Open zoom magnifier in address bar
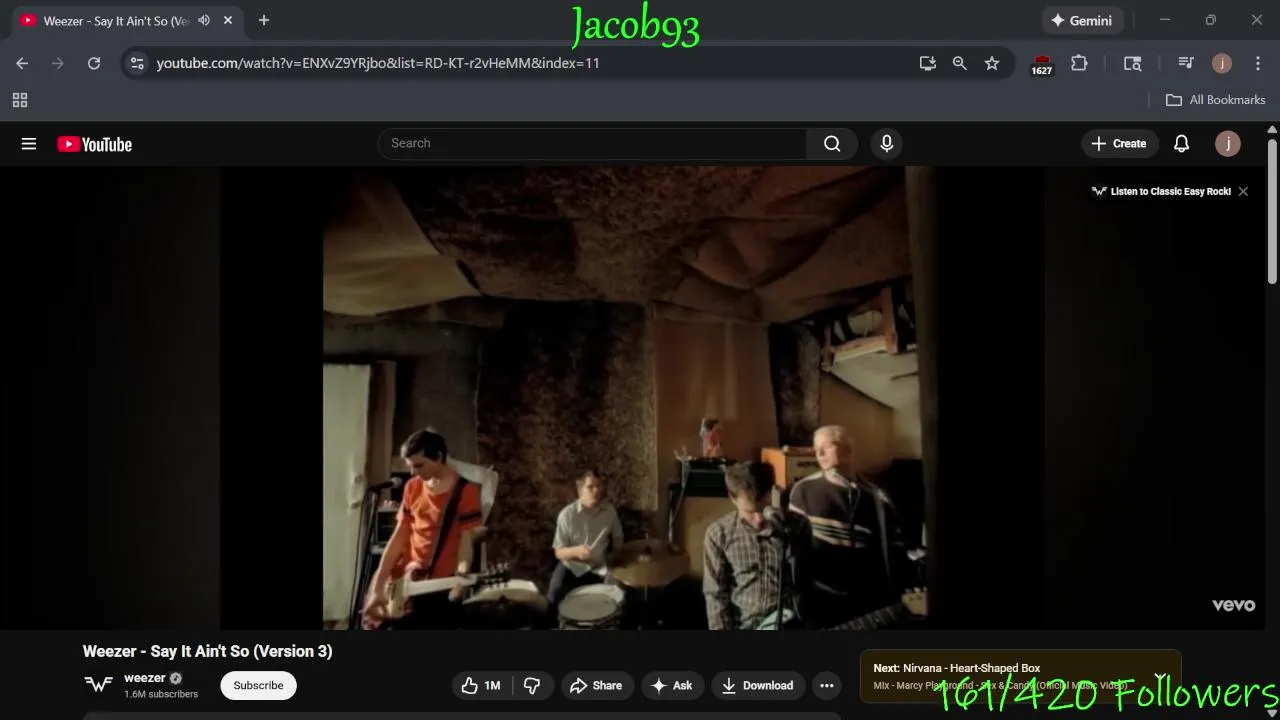The height and width of the screenshot is (720, 1280). pos(960,63)
